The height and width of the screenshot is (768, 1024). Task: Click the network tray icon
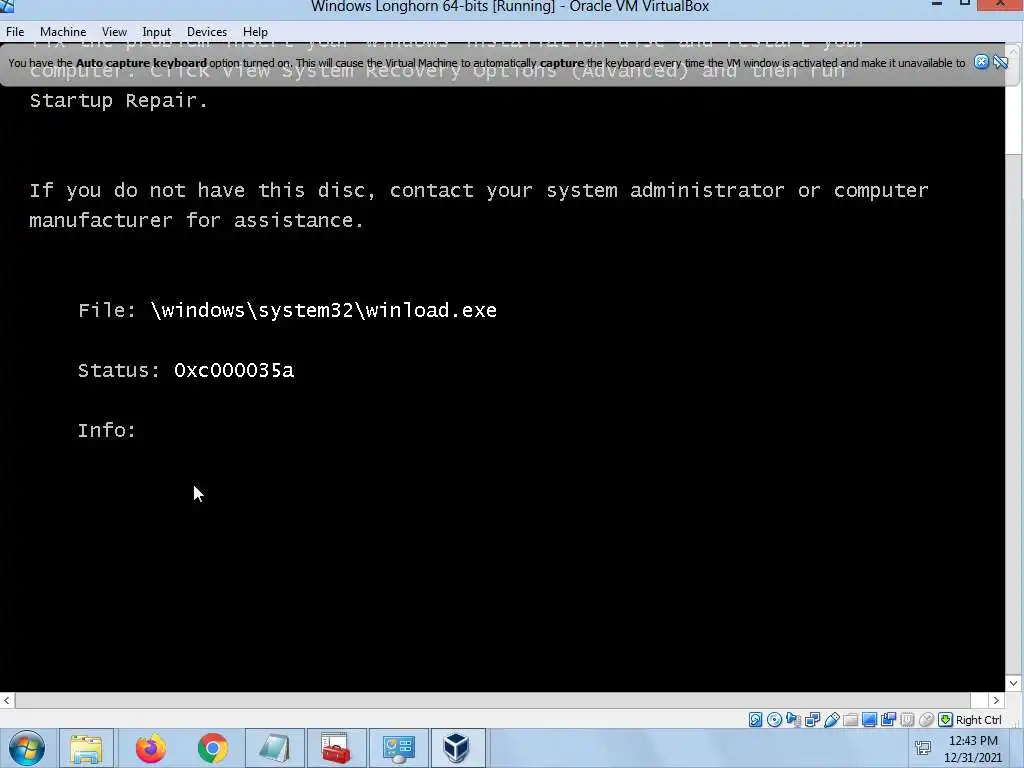click(923, 748)
